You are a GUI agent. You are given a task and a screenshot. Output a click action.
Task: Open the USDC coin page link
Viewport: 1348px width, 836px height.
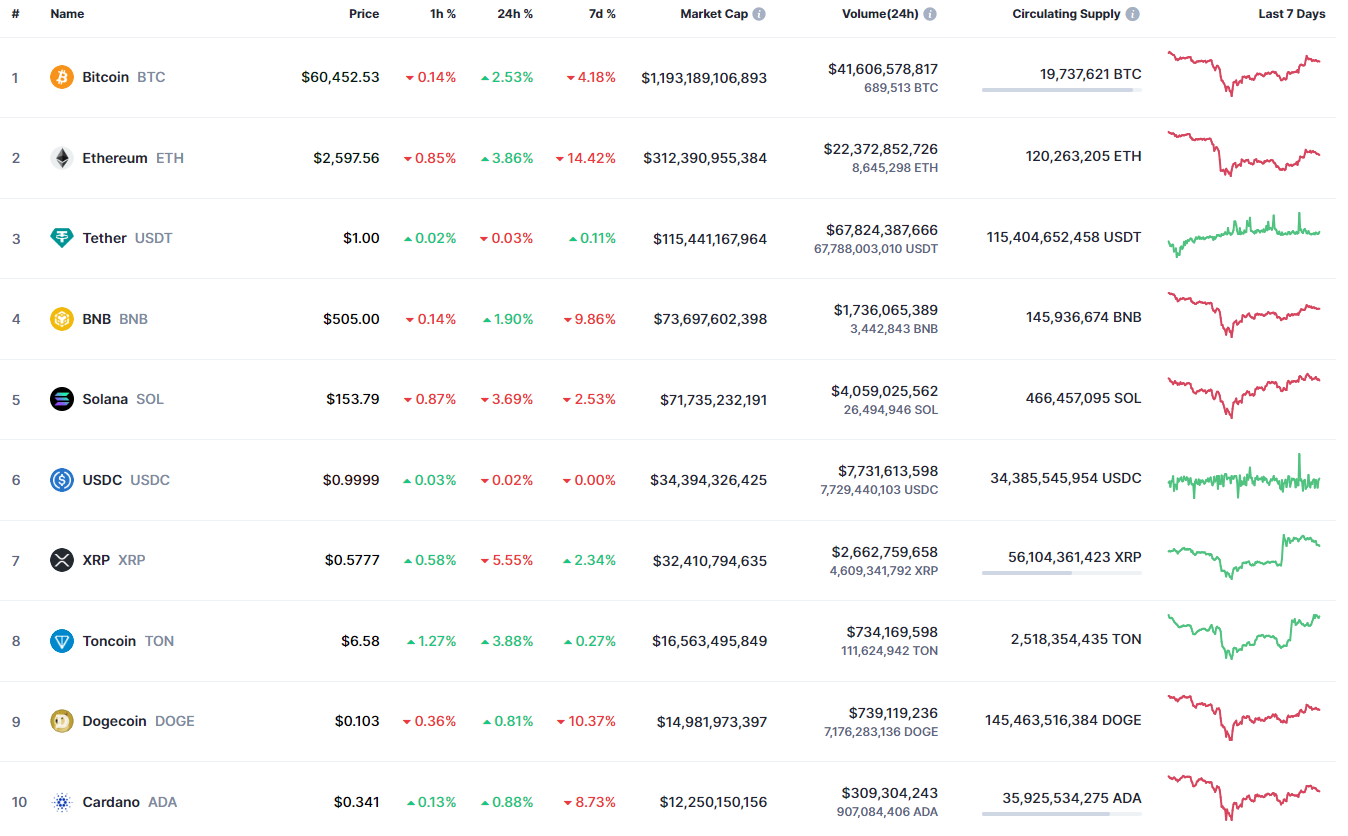pos(102,480)
